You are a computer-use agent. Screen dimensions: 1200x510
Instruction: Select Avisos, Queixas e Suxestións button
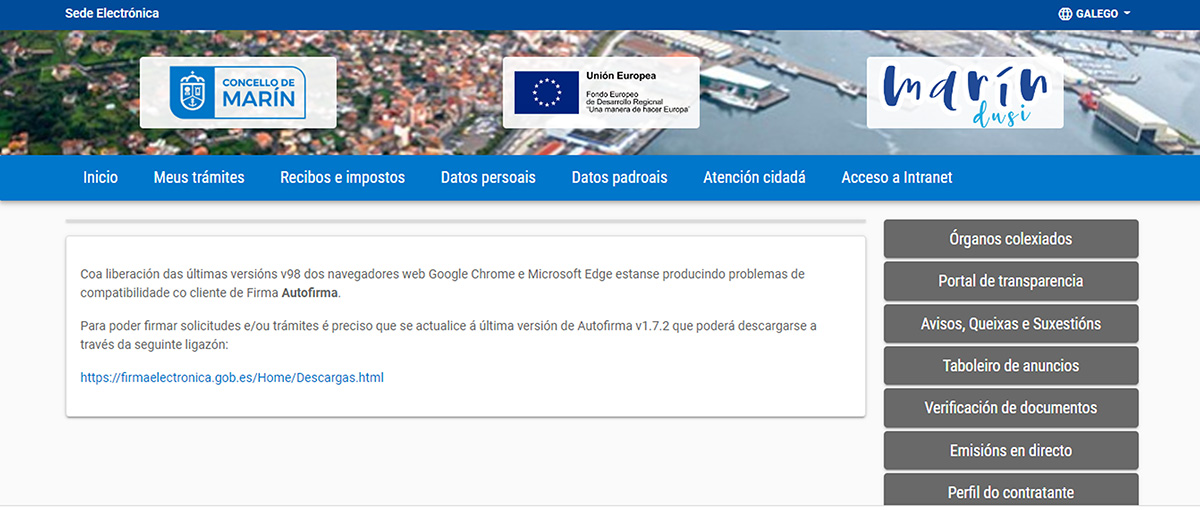point(1010,324)
